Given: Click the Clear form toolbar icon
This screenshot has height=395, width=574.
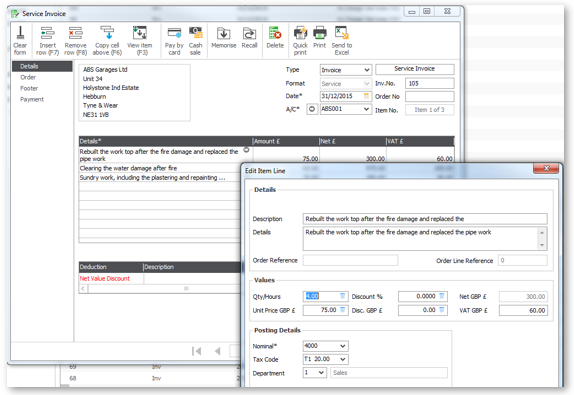Looking at the screenshot, I should [20, 40].
